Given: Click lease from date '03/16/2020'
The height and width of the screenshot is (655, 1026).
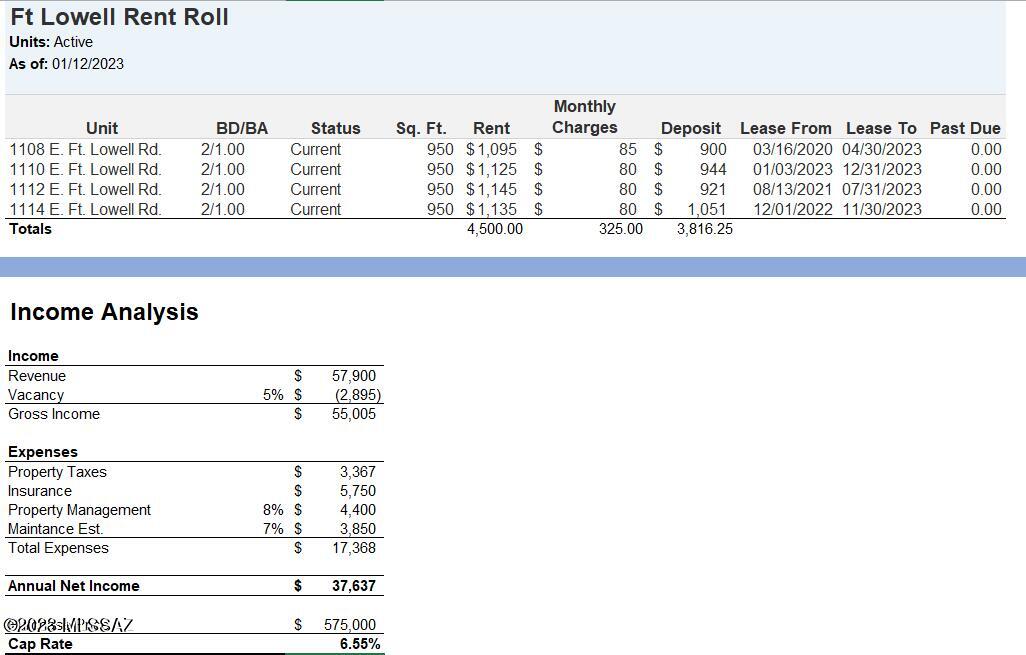Looking at the screenshot, I should tap(792, 150).
